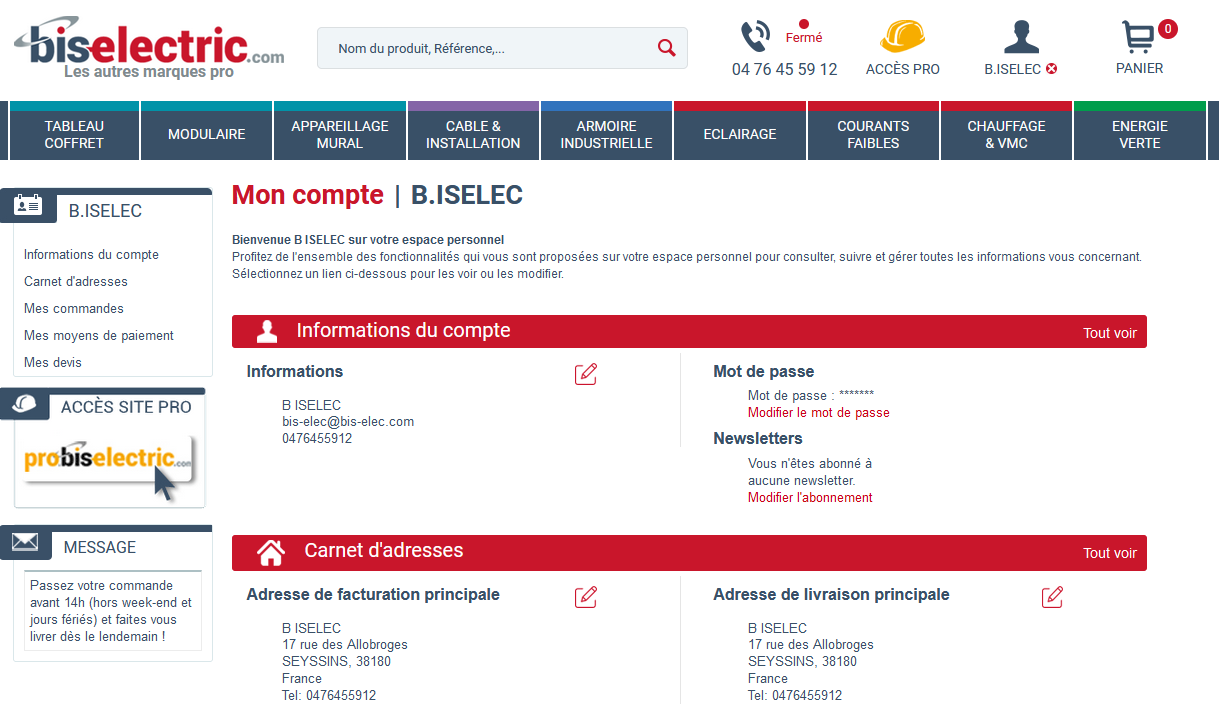
Task: Click the PANIER label
Action: point(1140,69)
